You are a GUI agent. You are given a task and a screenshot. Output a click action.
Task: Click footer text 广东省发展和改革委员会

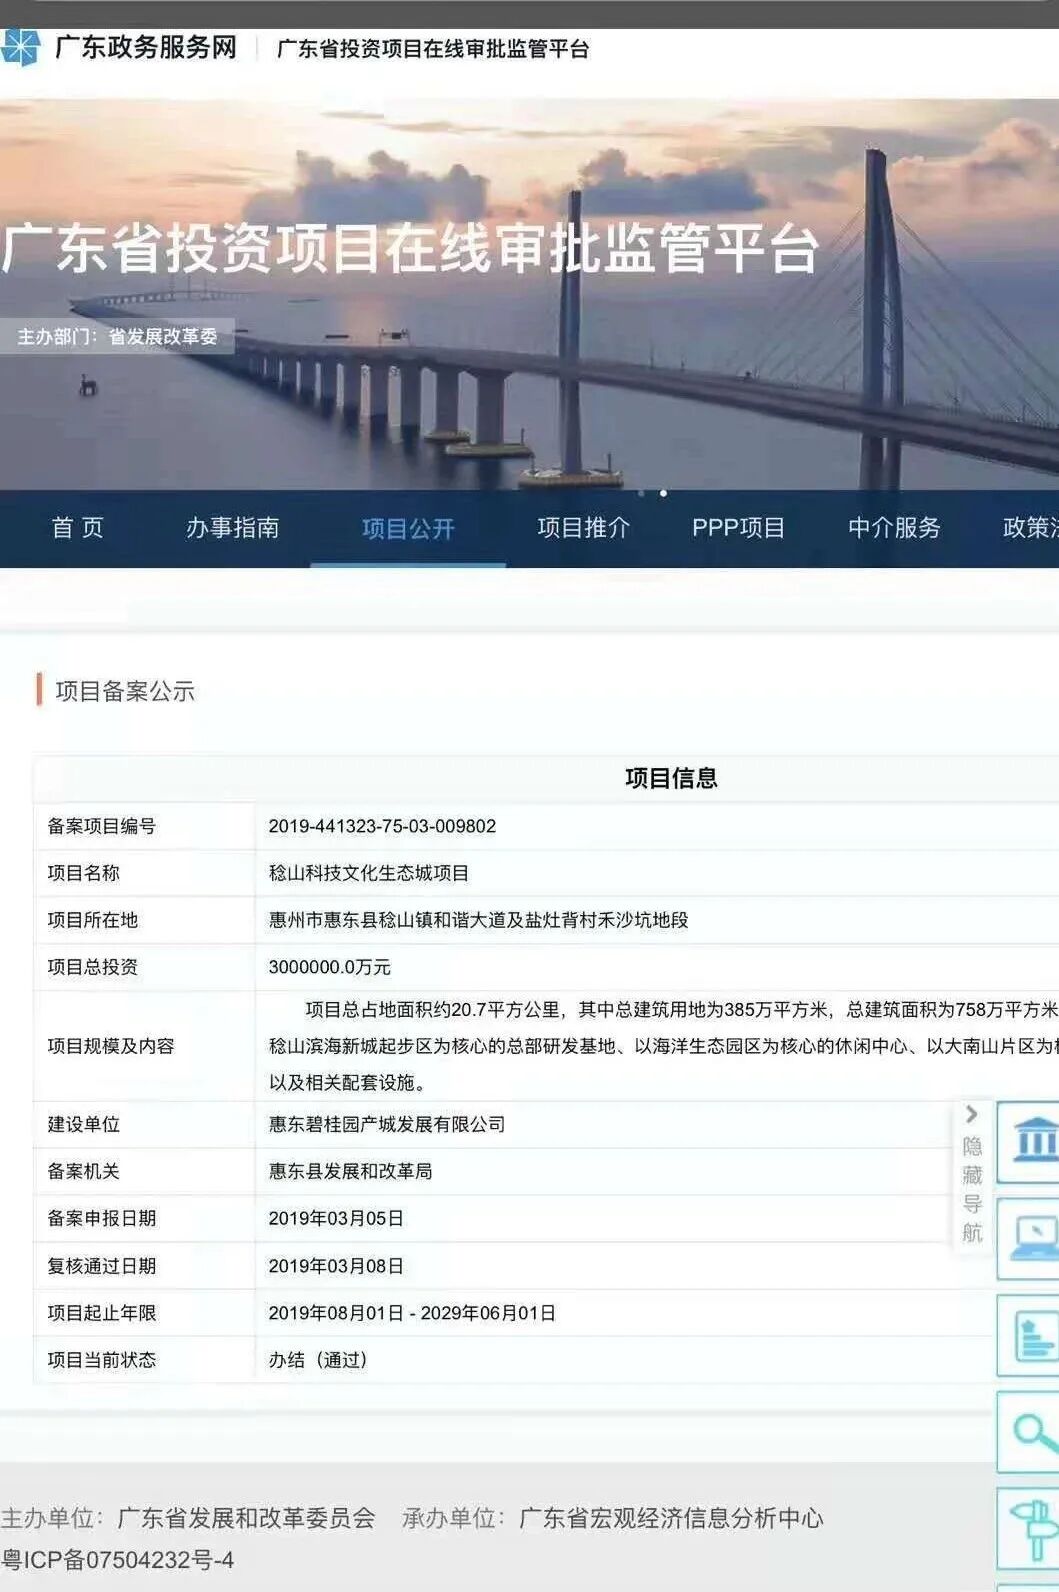pyautogui.click(x=246, y=1518)
